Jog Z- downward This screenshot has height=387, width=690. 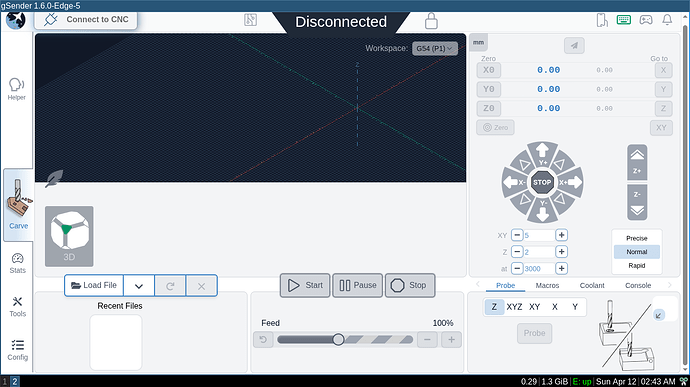click(637, 202)
